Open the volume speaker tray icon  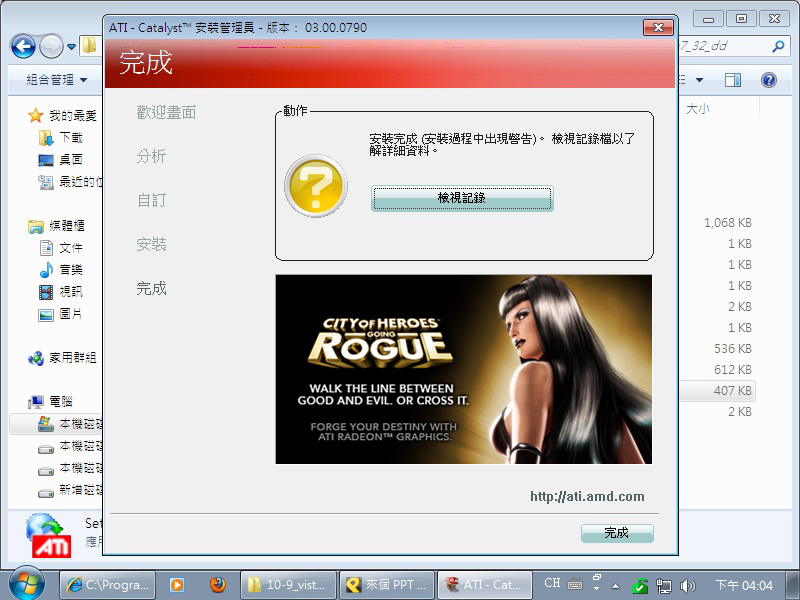coord(688,586)
